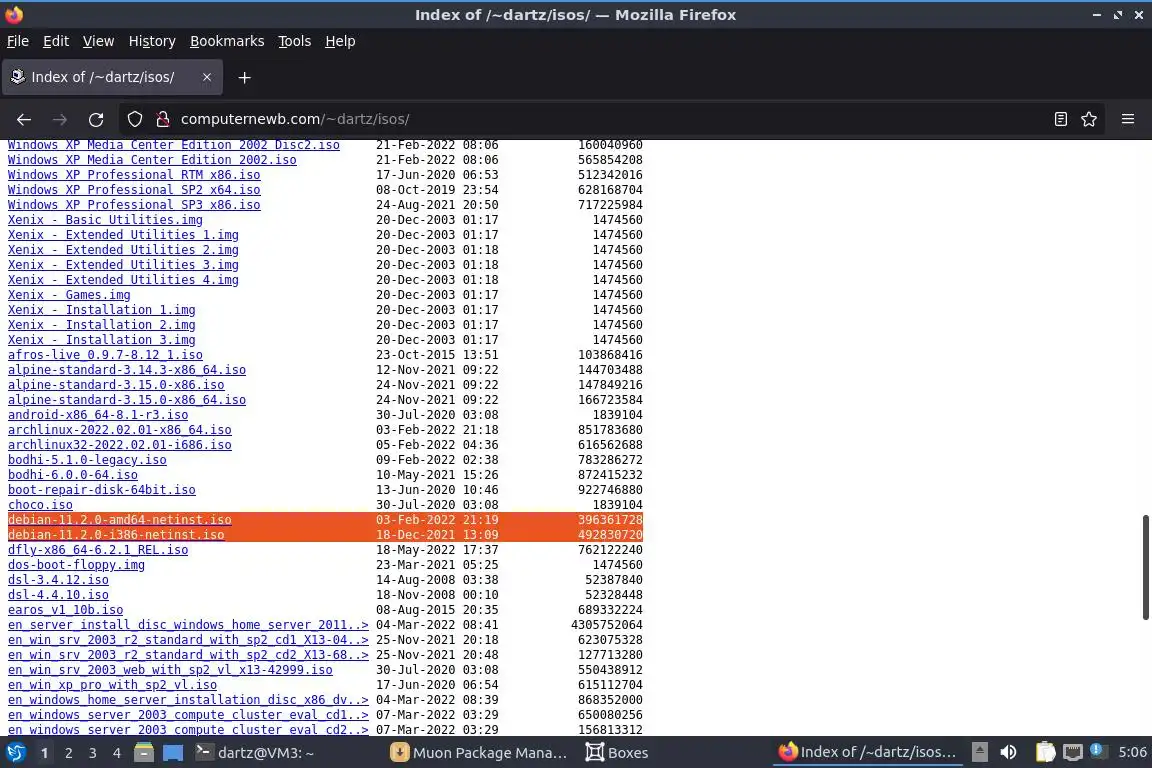Click the taskbar clock showing 5:06
This screenshot has width=1152, height=768.
[x=1132, y=752]
